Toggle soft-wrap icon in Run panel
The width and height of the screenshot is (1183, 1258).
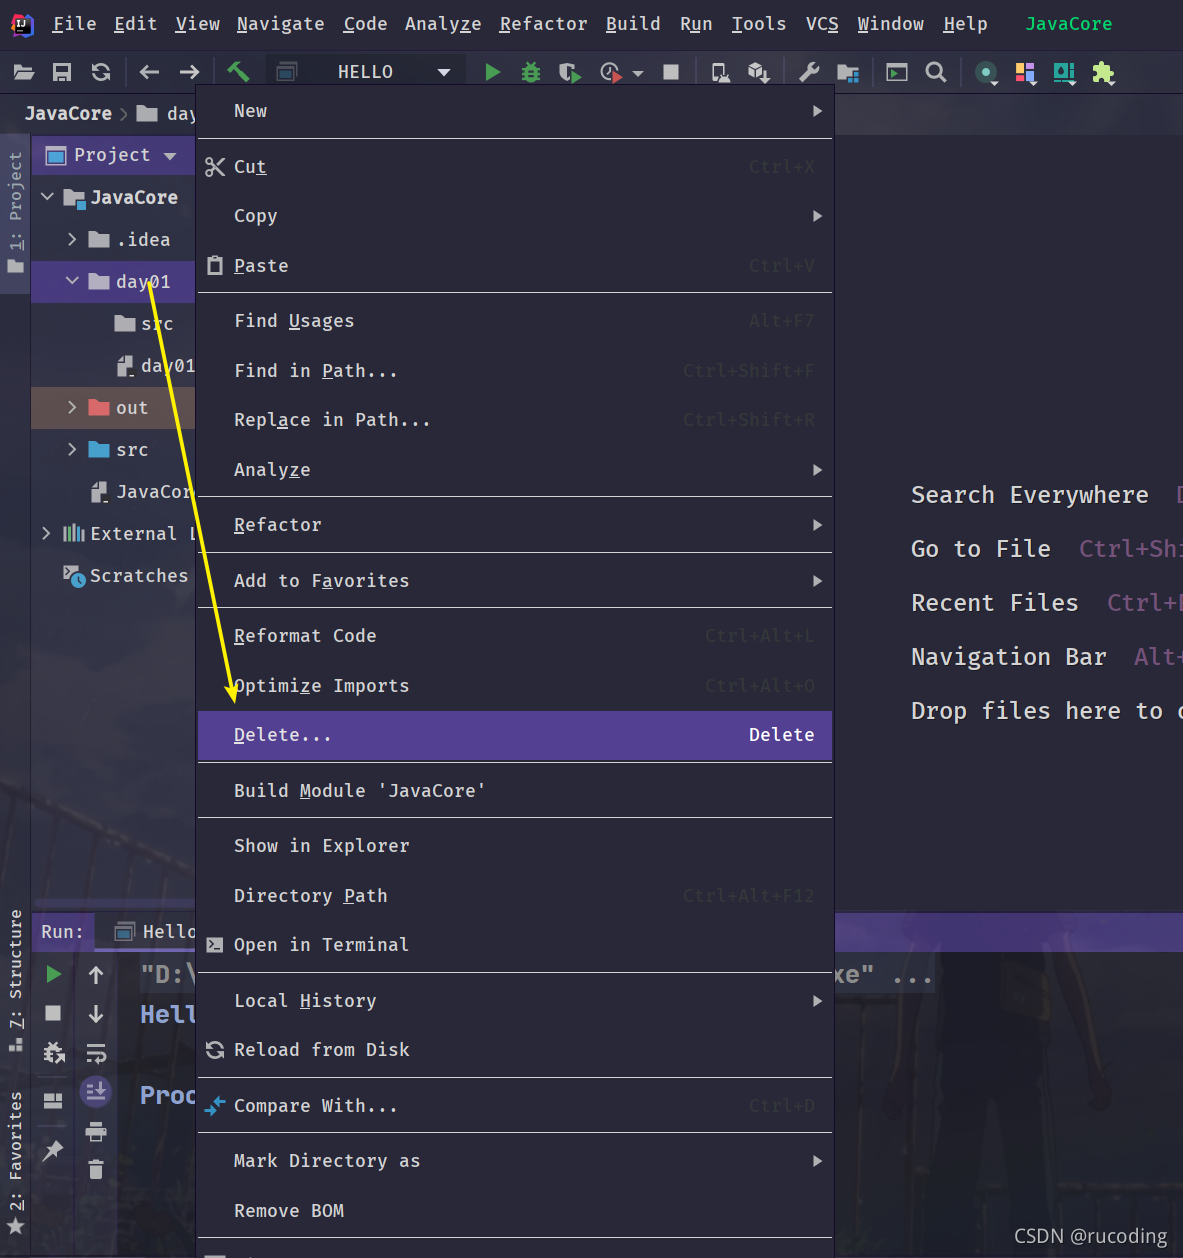tap(96, 1053)
